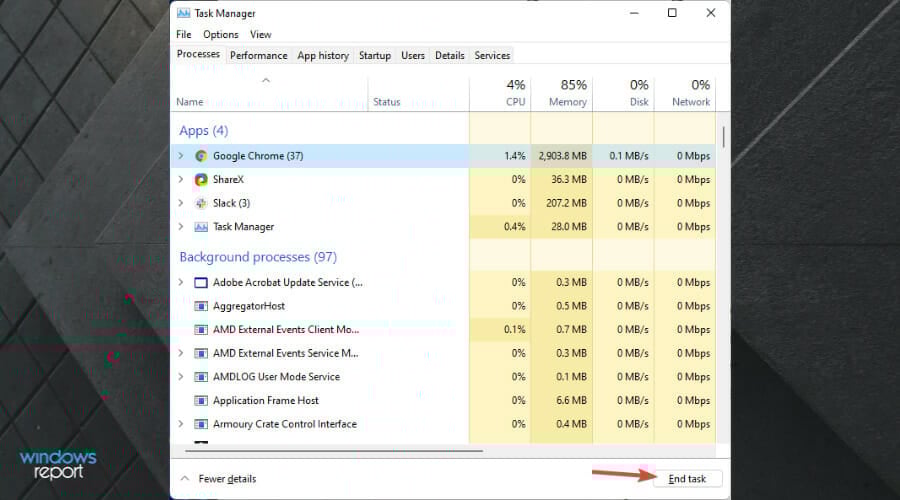The width and height of the screenshot is (900, 500).
Task: Click the Adobe Acrobat Update Service icon
Action: pos(201,282)
